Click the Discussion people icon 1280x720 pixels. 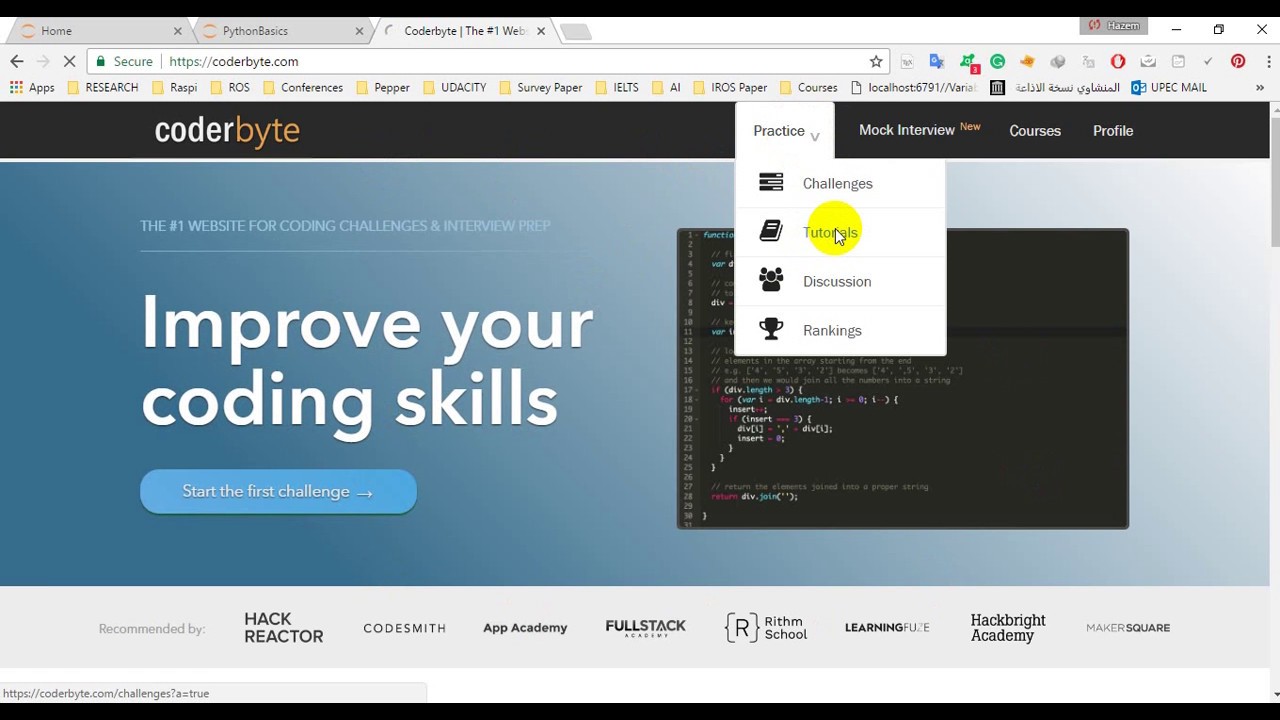click(x=771, y=280)
